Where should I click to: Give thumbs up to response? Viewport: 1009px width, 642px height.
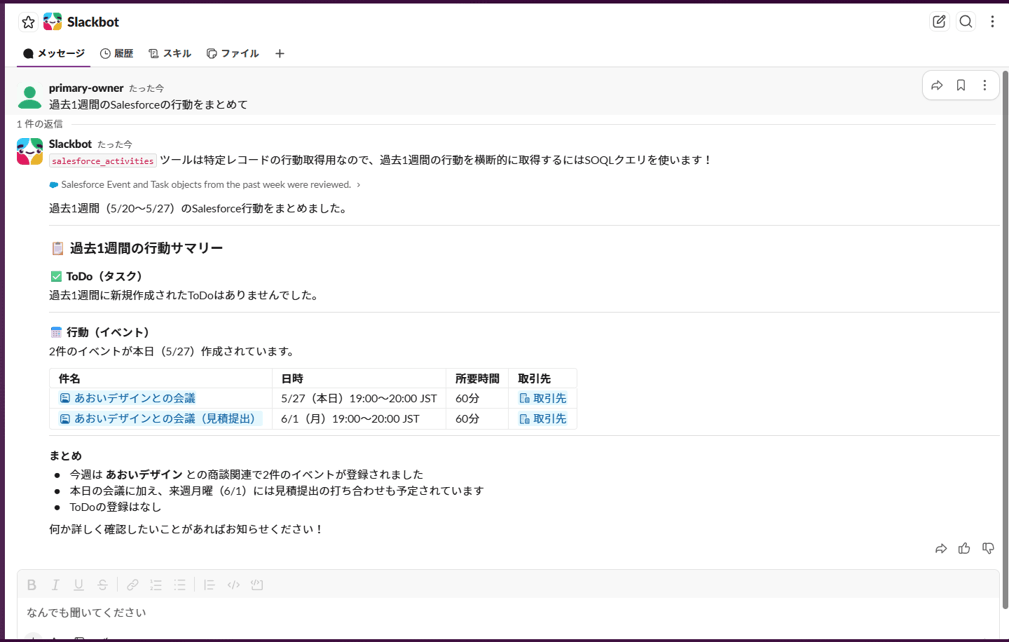pos(964,548)
